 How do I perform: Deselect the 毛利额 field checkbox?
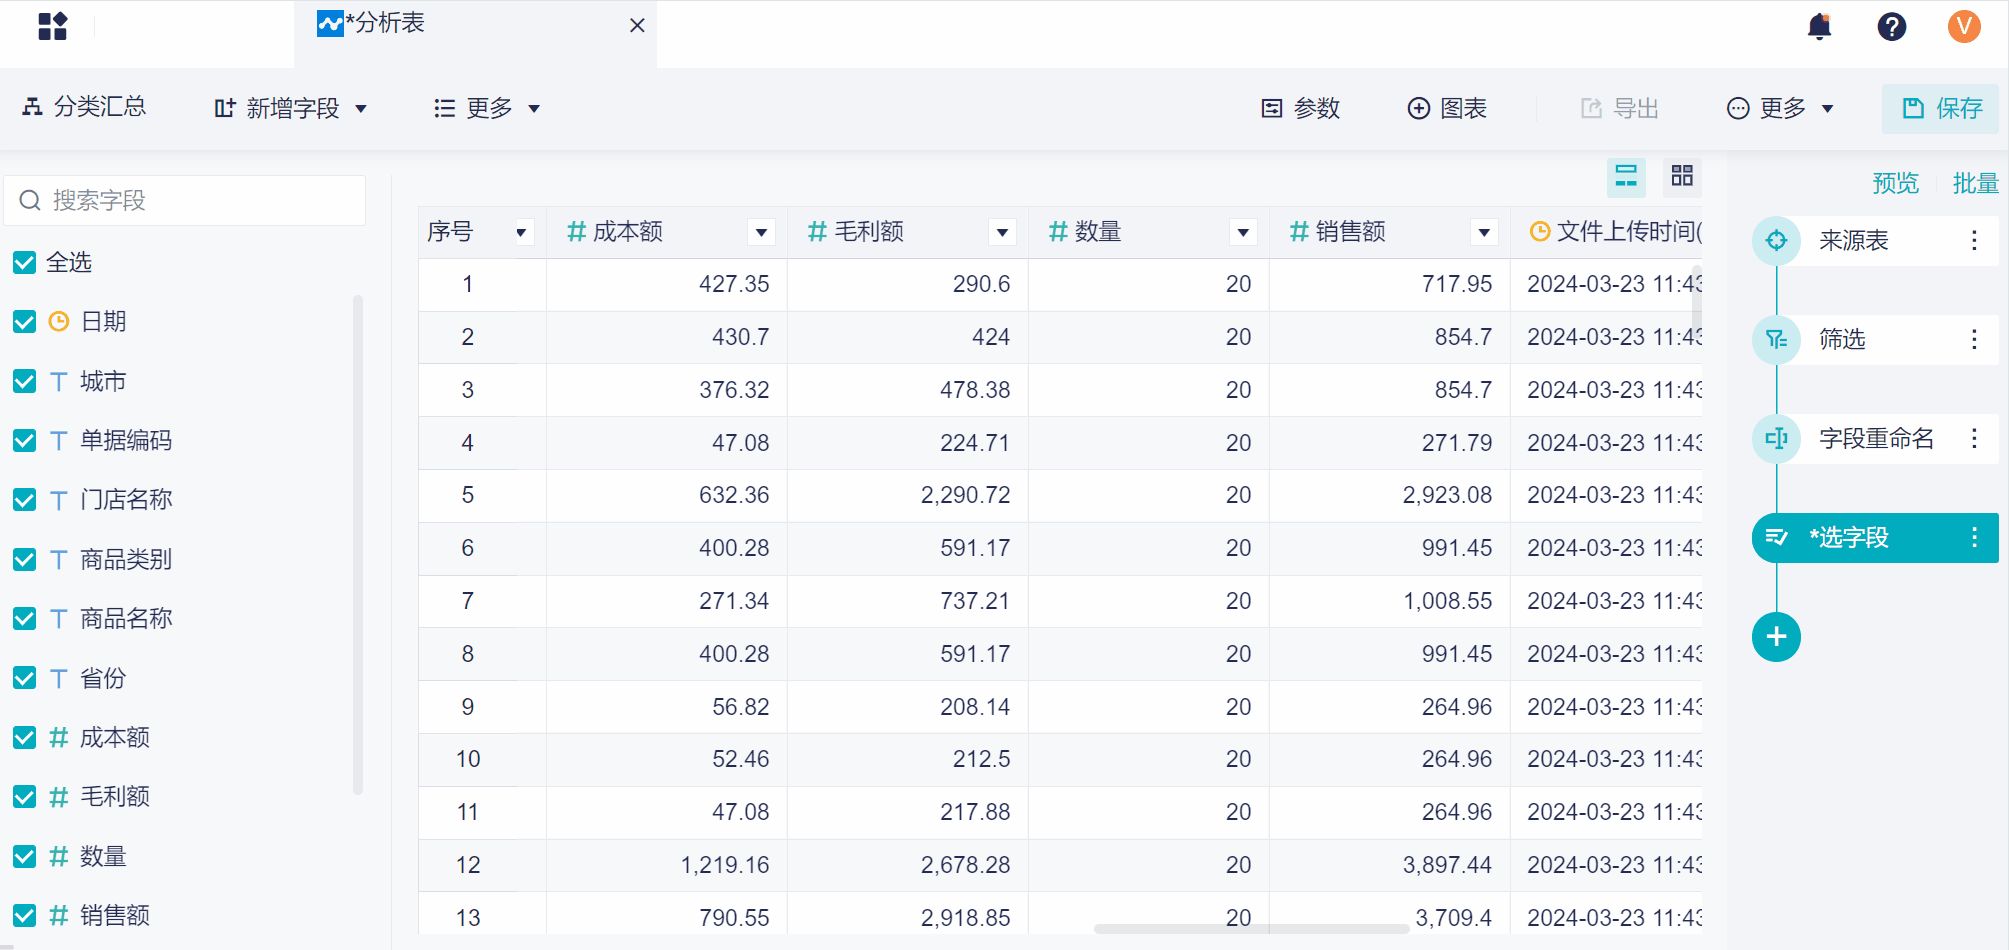25,797
